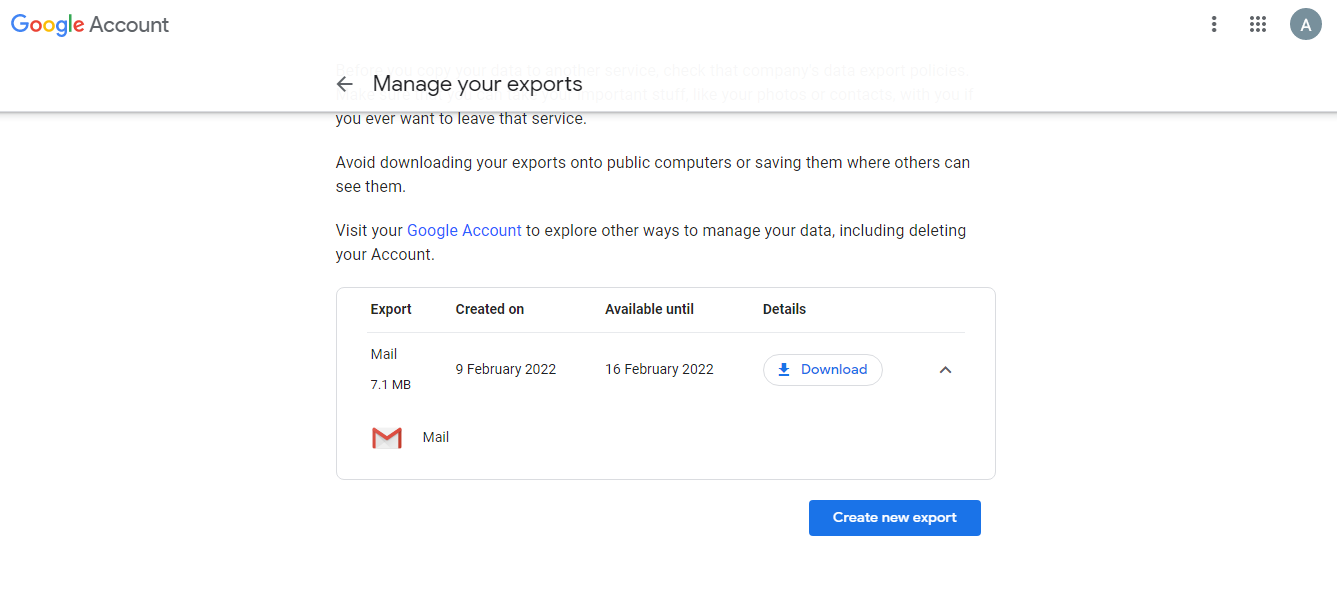The width and height of the screenshot is (1337, 590).
Task: Open the three-dot more options menu
Action: (1214, 25)
